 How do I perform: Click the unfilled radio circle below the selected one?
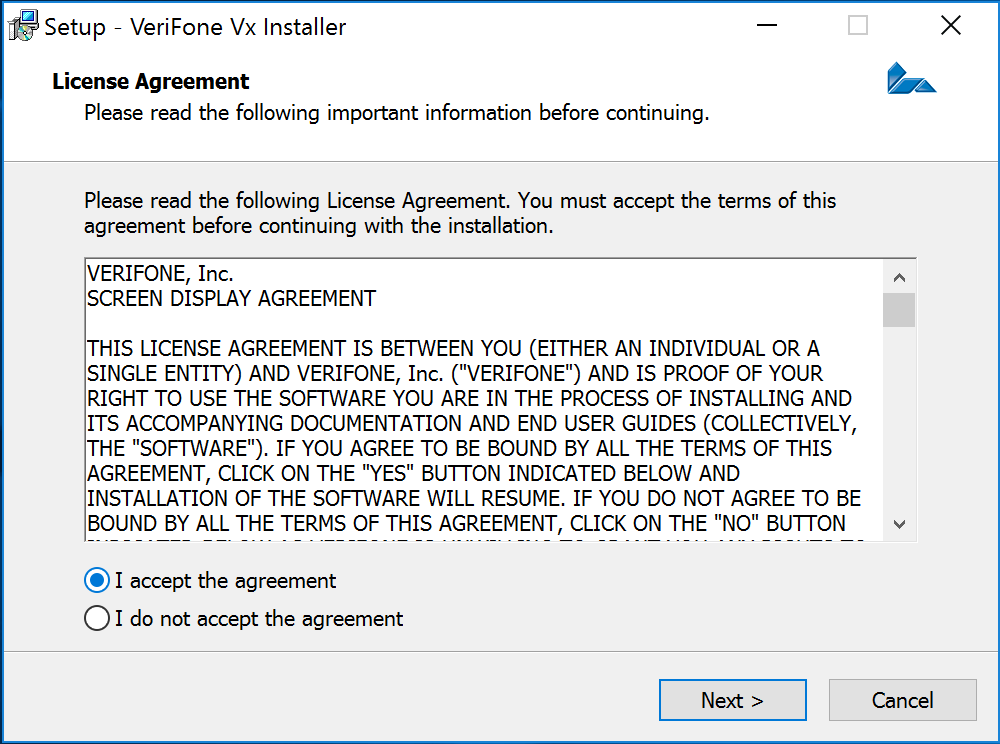coord(97,618)
